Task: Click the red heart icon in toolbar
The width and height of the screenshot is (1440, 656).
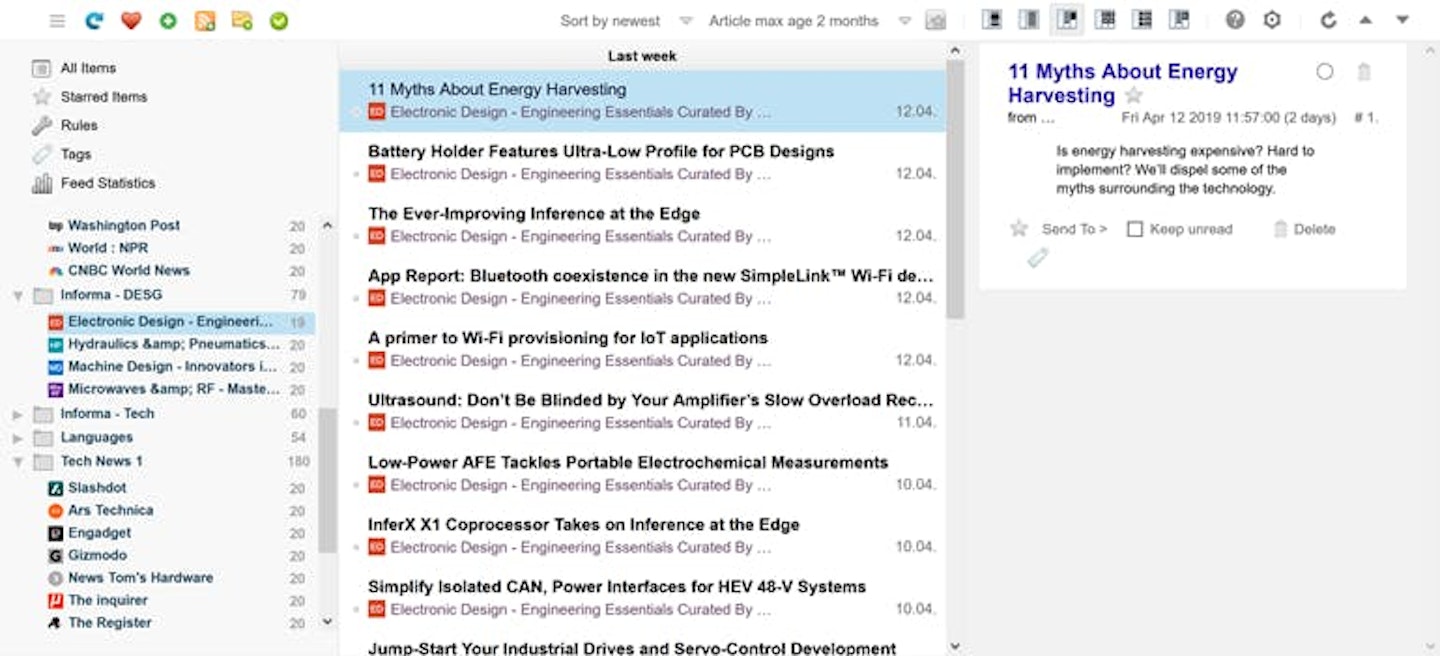Action: (x=130, y=20)
